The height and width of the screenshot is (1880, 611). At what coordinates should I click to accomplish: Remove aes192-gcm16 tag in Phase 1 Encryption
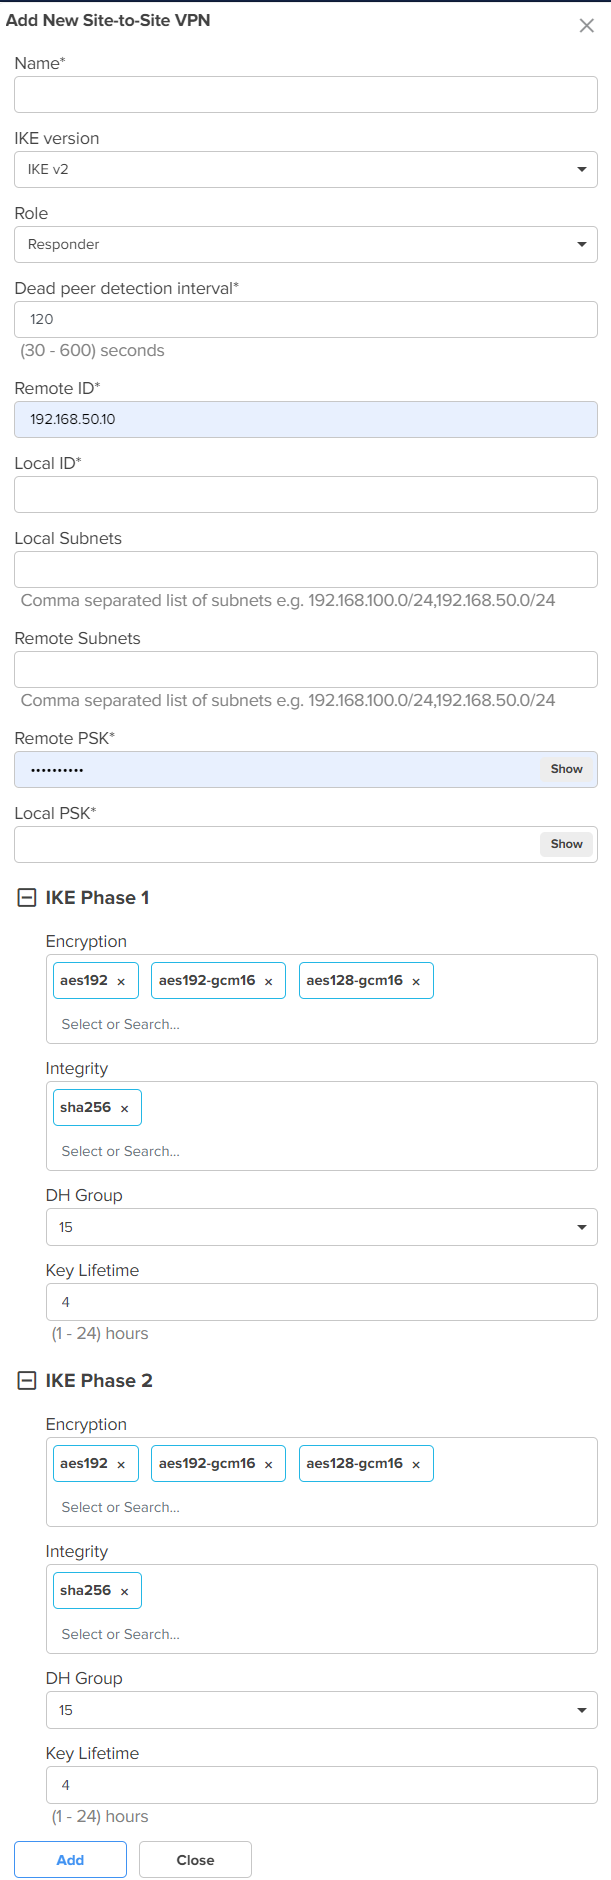tap(268, 982)
